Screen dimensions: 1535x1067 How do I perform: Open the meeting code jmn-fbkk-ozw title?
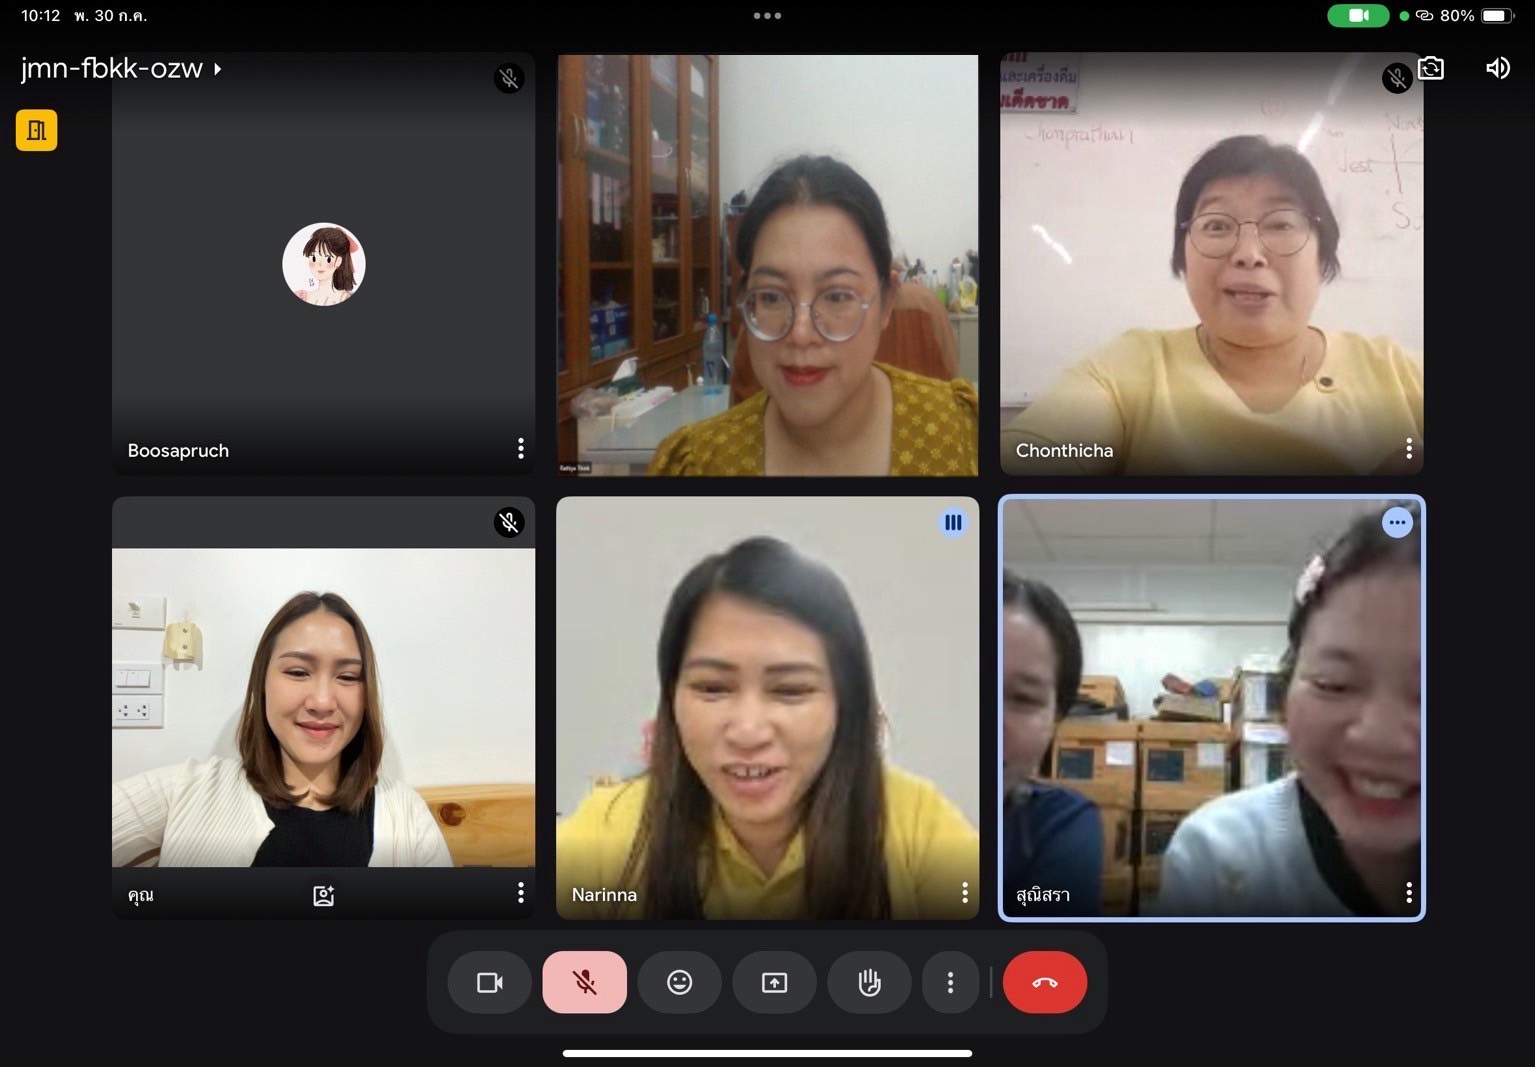[112, 68]
